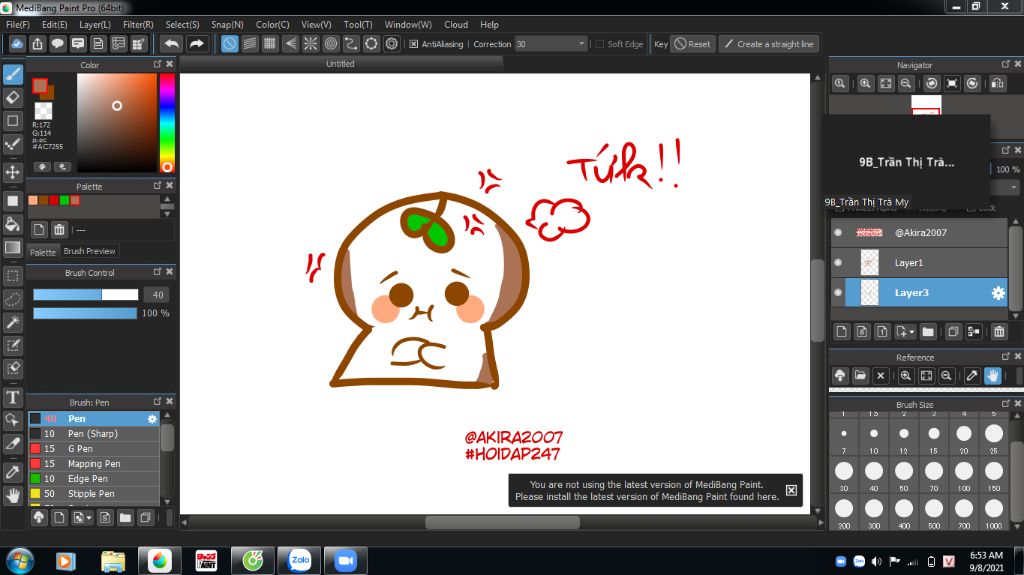Click Create a straight line button

tap(769, 44)
